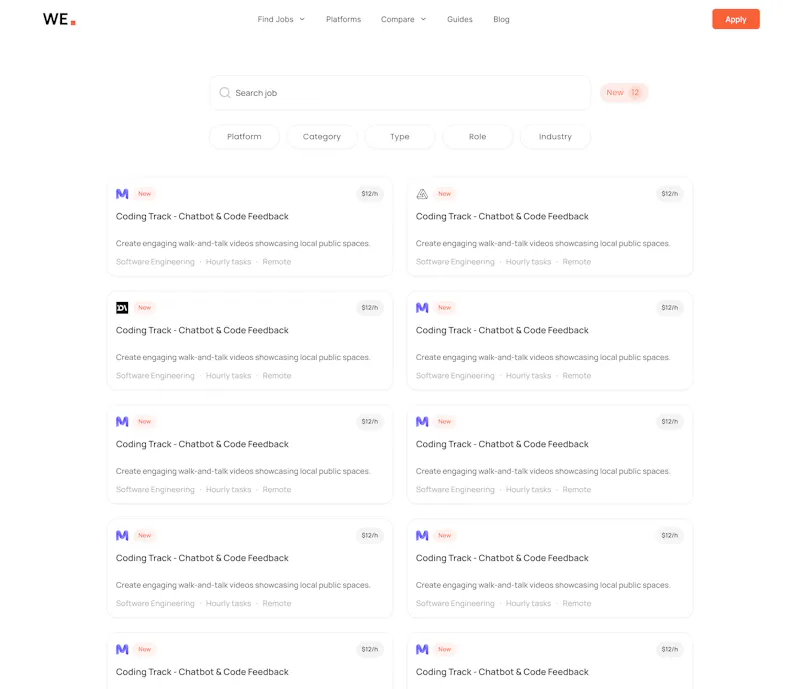This screenshot has height=689, width=800.
Task: Click Remote tag in triangle-logo card
Action: tap(577, 262)
